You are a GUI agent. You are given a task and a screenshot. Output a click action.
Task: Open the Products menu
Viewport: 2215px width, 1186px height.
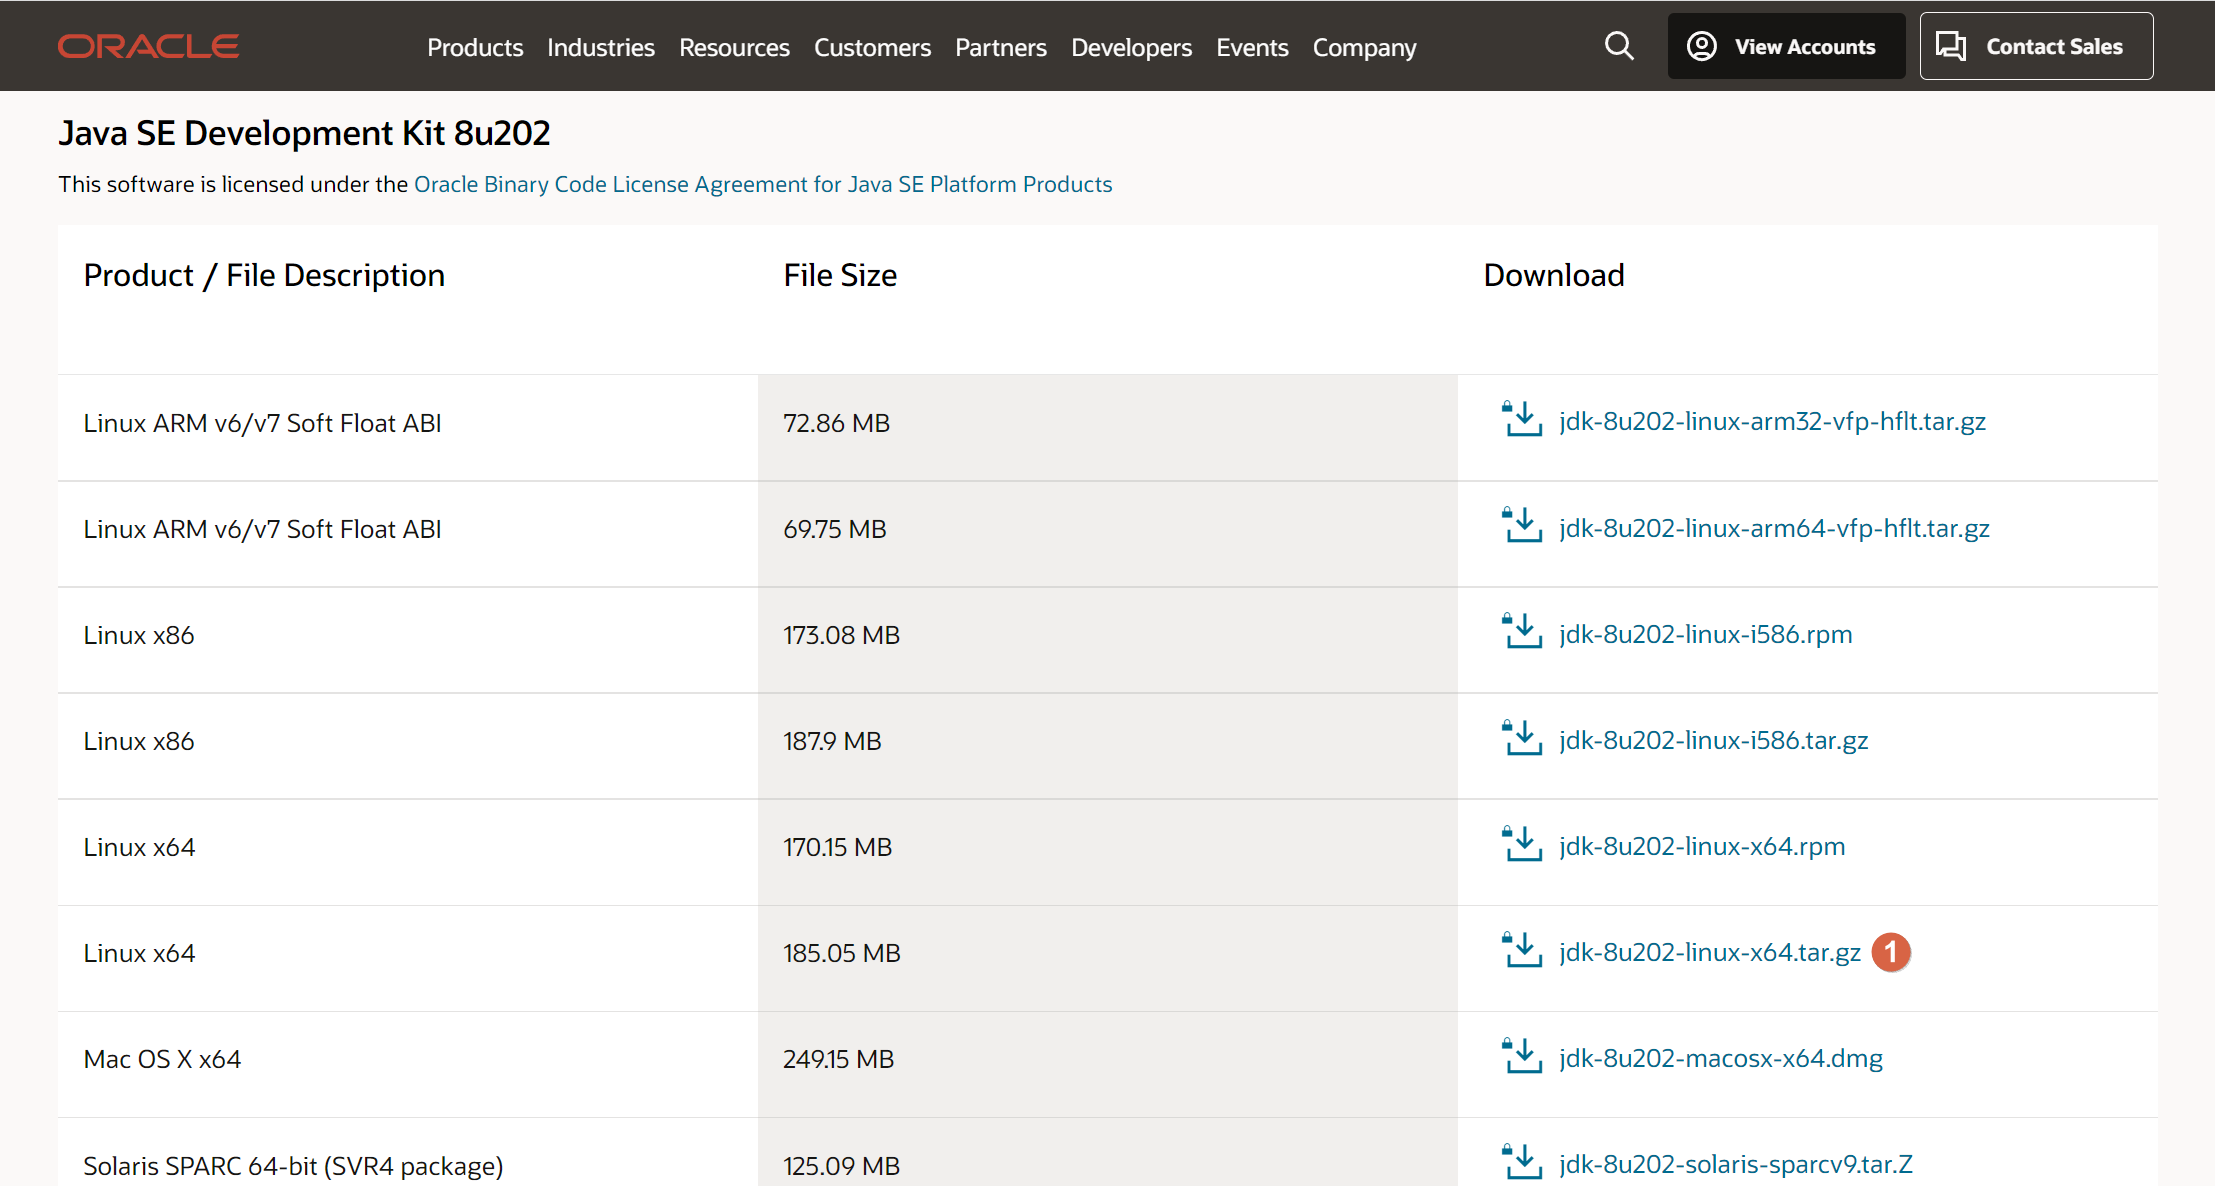474,47
